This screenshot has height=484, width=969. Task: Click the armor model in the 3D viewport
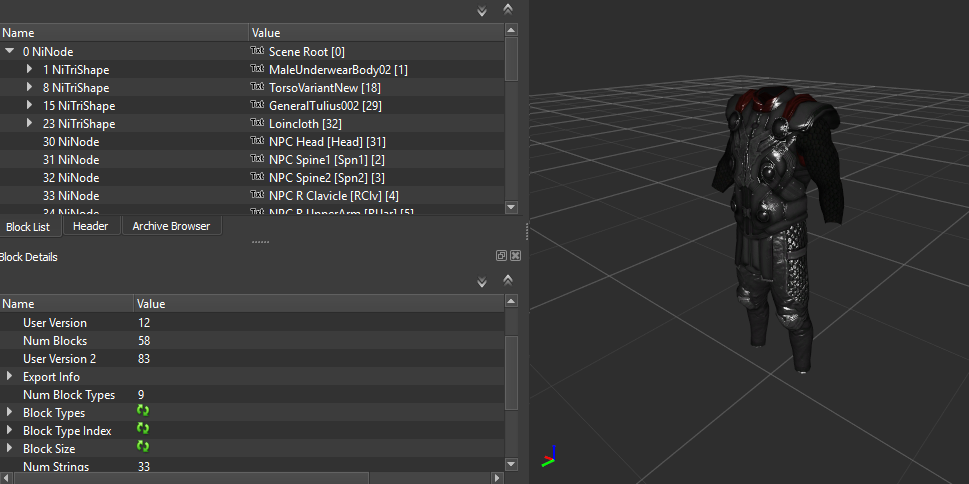coord(776,229)
